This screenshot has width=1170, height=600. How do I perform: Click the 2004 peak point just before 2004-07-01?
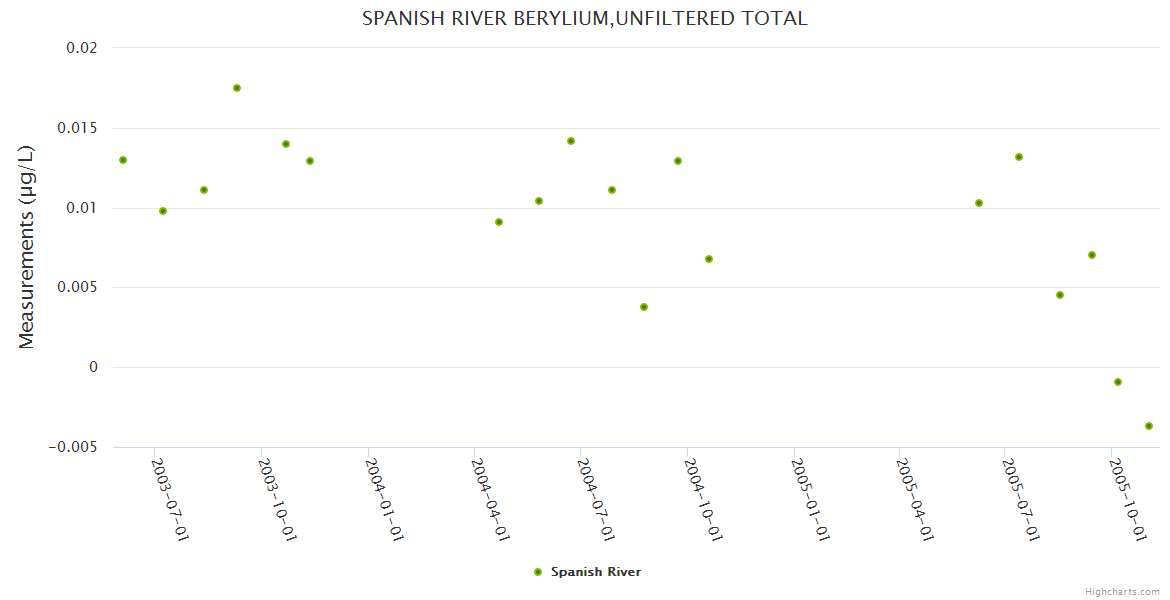pyautogui.click(x=571, y=141)
